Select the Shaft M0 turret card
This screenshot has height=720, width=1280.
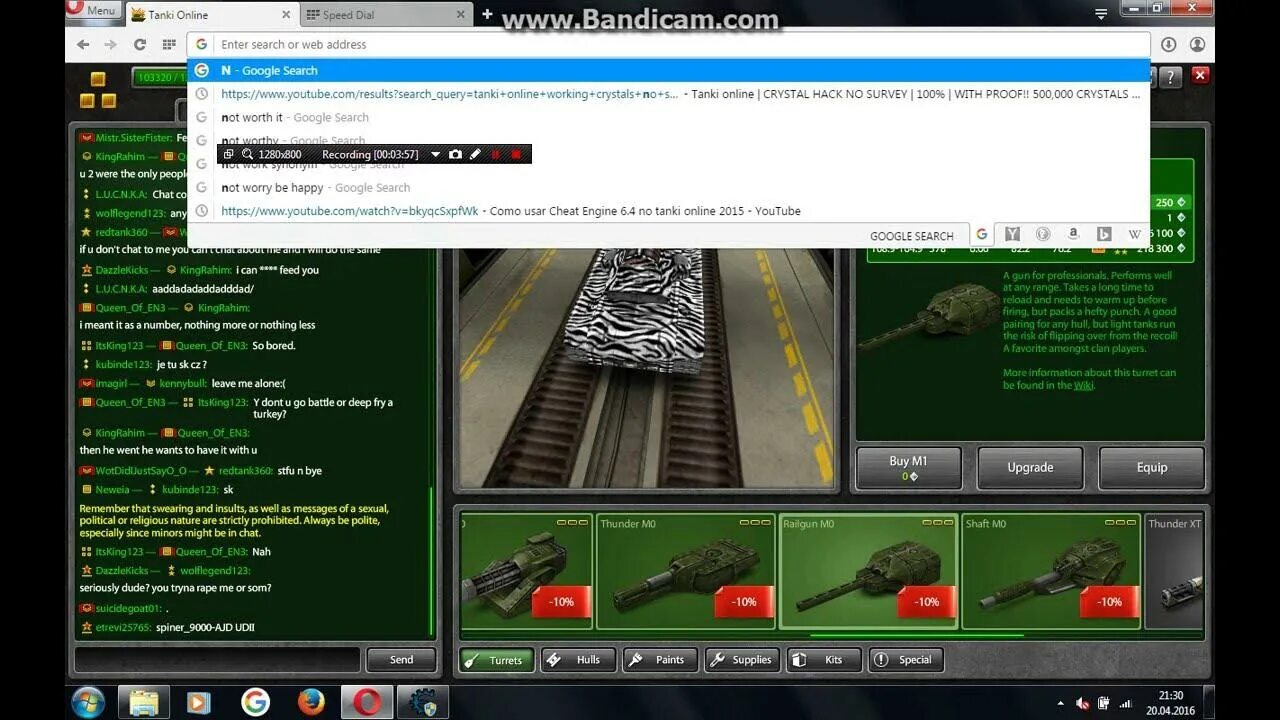click(x=1051, y=571)
